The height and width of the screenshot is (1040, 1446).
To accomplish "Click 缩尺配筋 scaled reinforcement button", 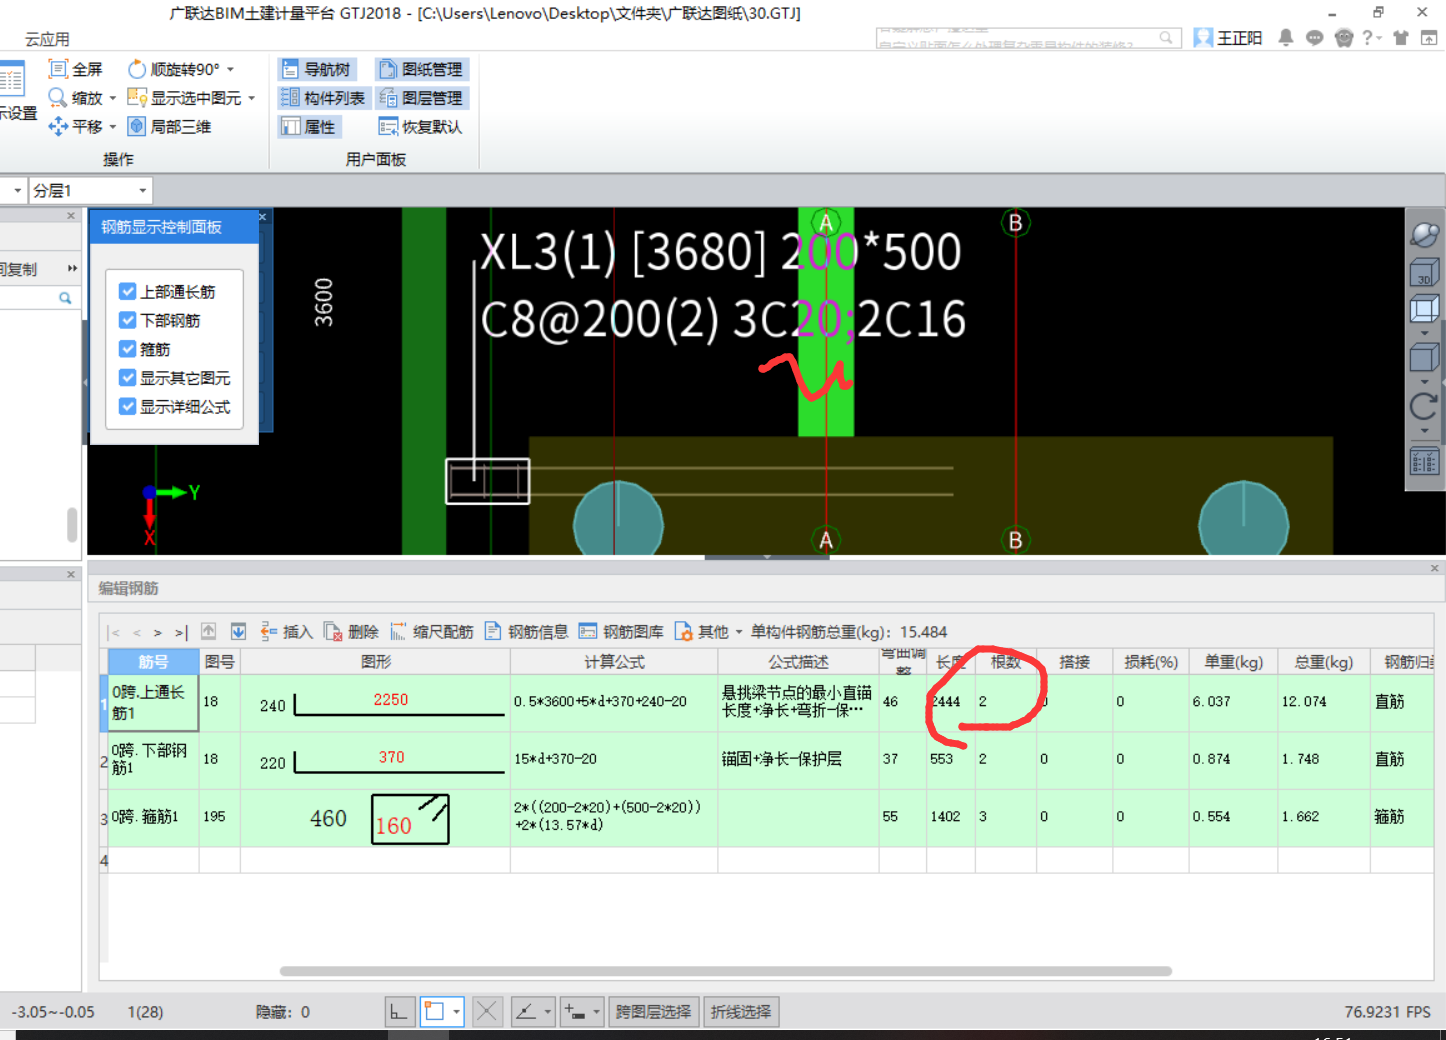I will pos(432,631).
